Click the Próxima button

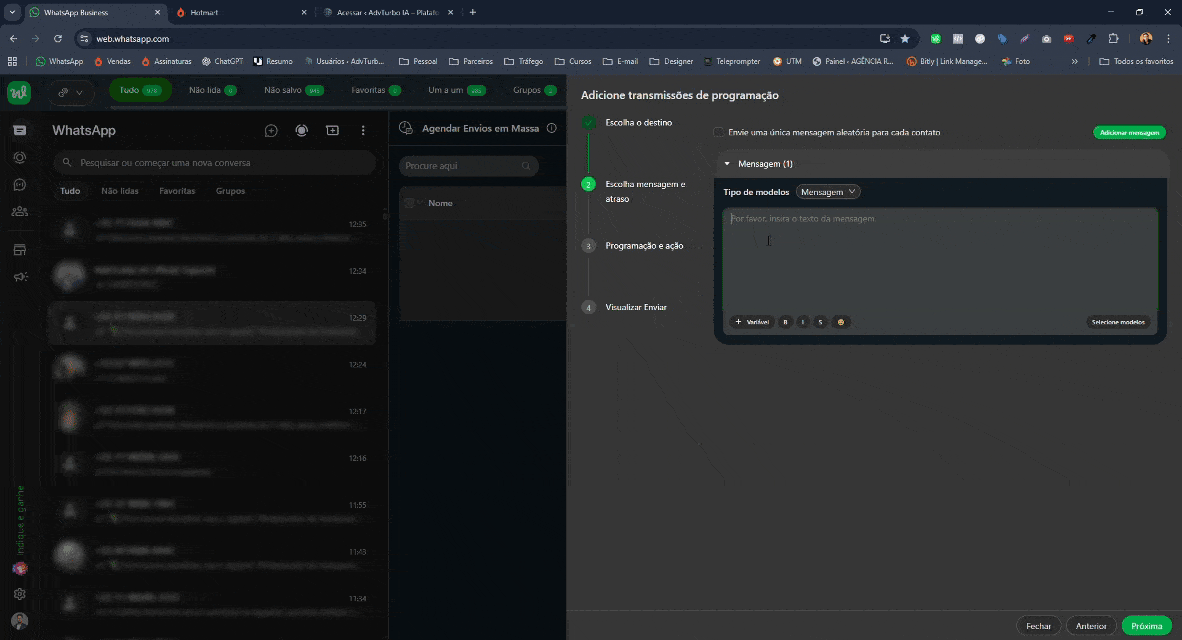click(1146, 626)
